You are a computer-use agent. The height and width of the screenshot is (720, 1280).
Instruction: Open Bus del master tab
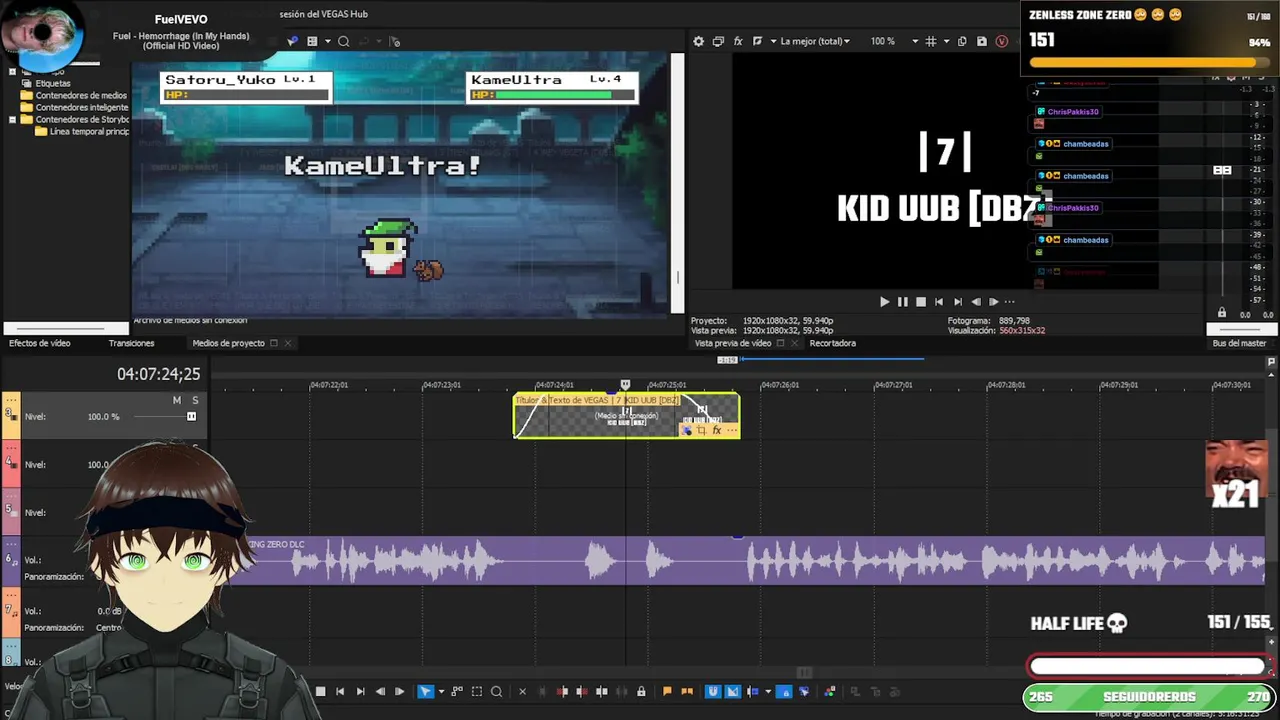1239,343
